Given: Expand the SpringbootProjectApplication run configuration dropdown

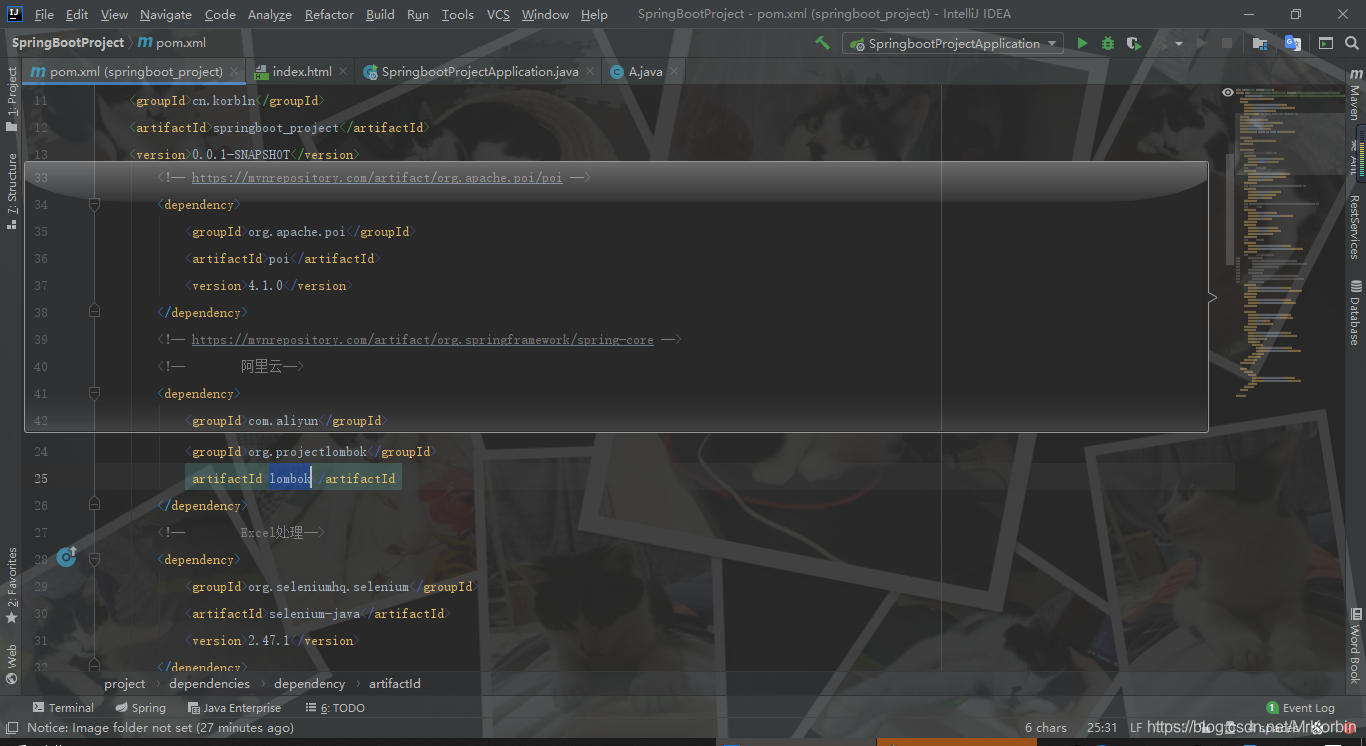Looking at the screenshot, I should tap(1052, 44).
